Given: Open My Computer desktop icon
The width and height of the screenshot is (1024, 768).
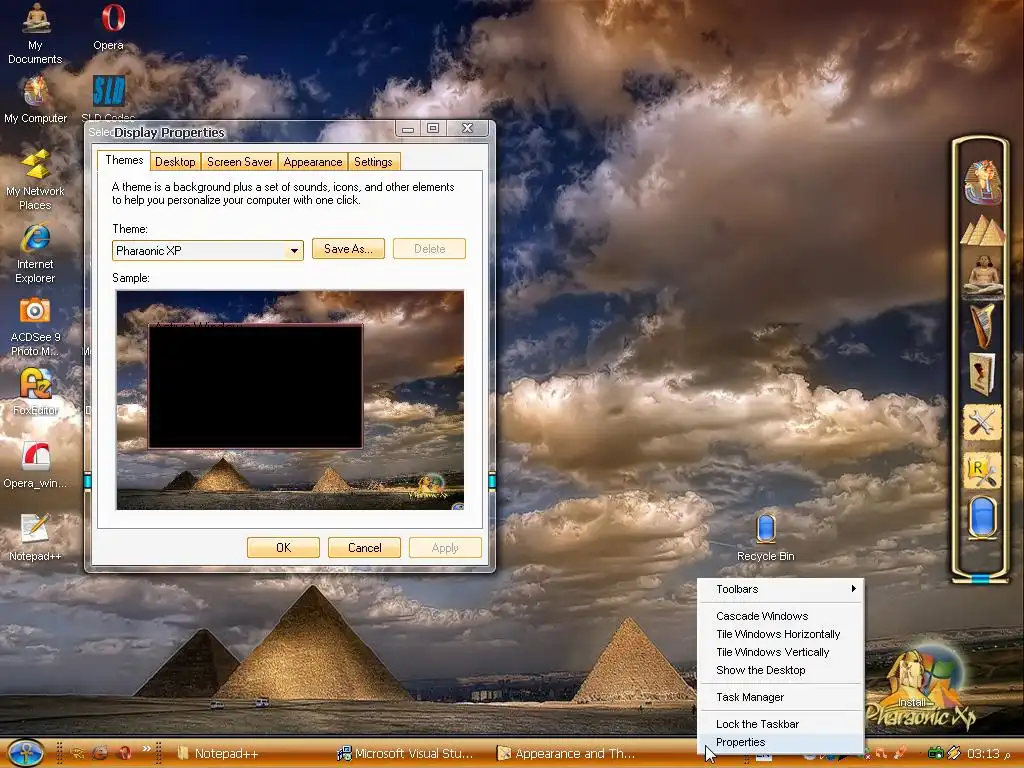Looking at the screenshot, I should pos(35,99).
